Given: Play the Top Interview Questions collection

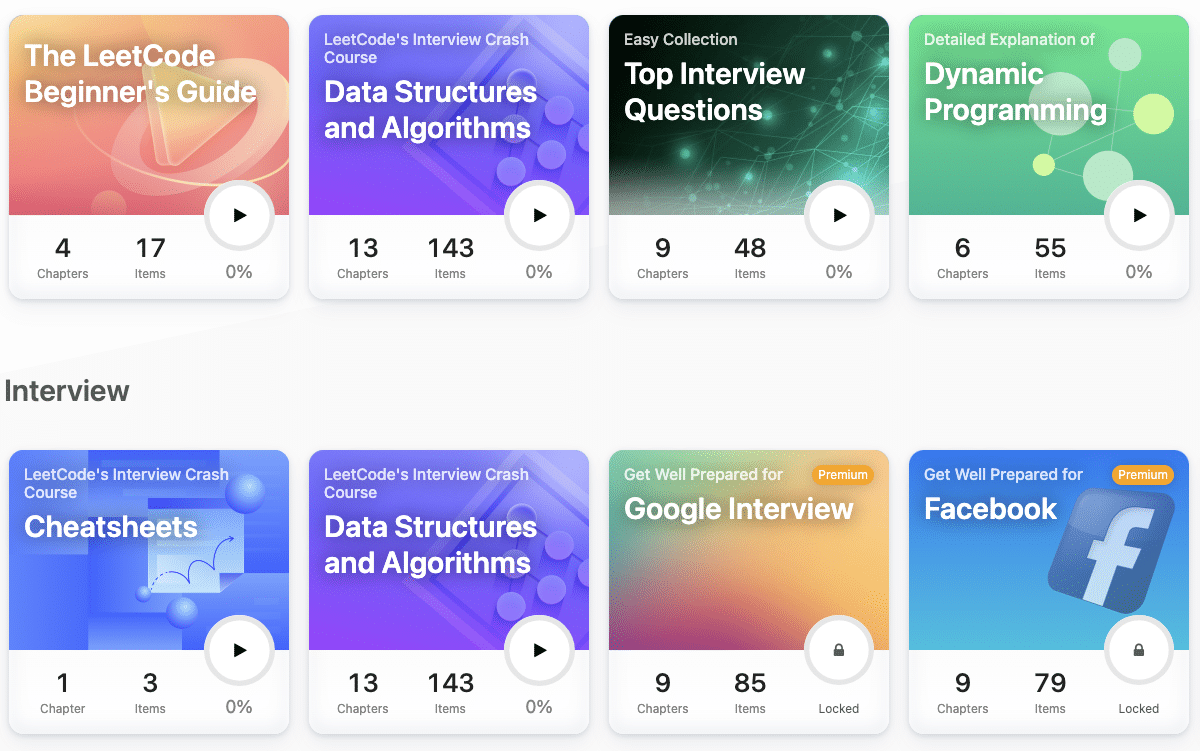Looking at the screenshot, I should click(x=839, y=215).
